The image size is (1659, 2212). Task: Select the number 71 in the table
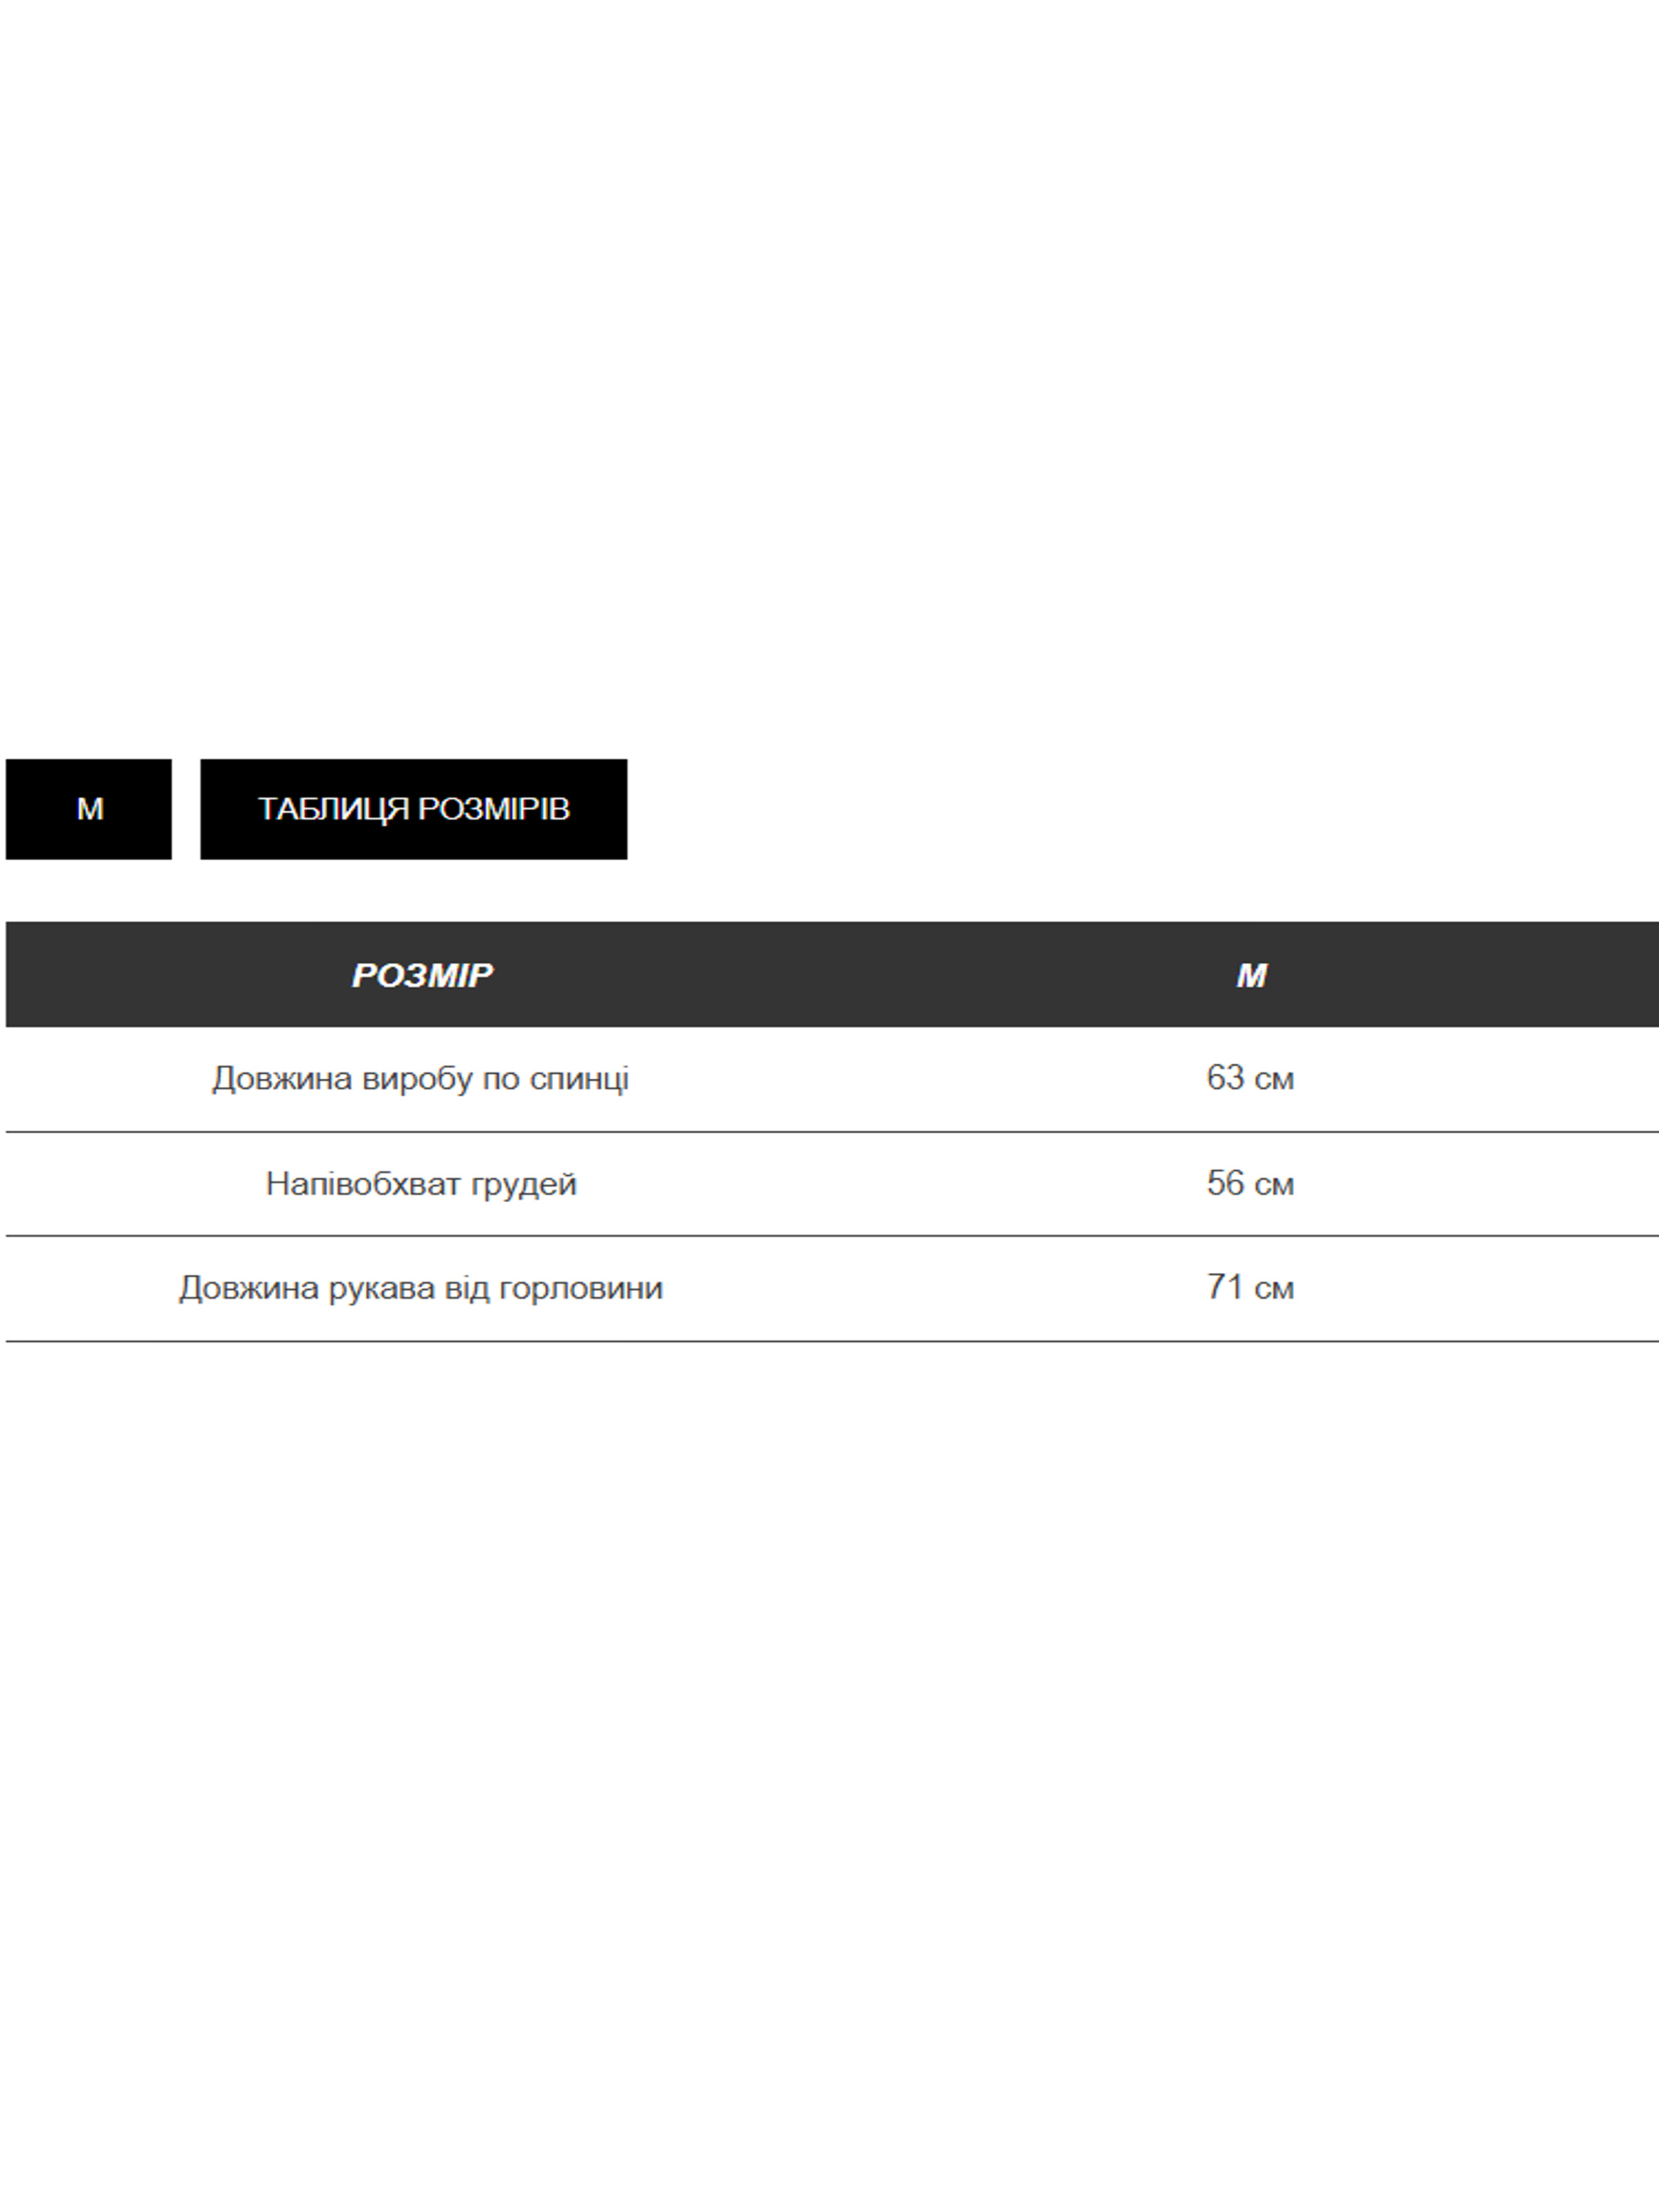click(1225, 1287)
